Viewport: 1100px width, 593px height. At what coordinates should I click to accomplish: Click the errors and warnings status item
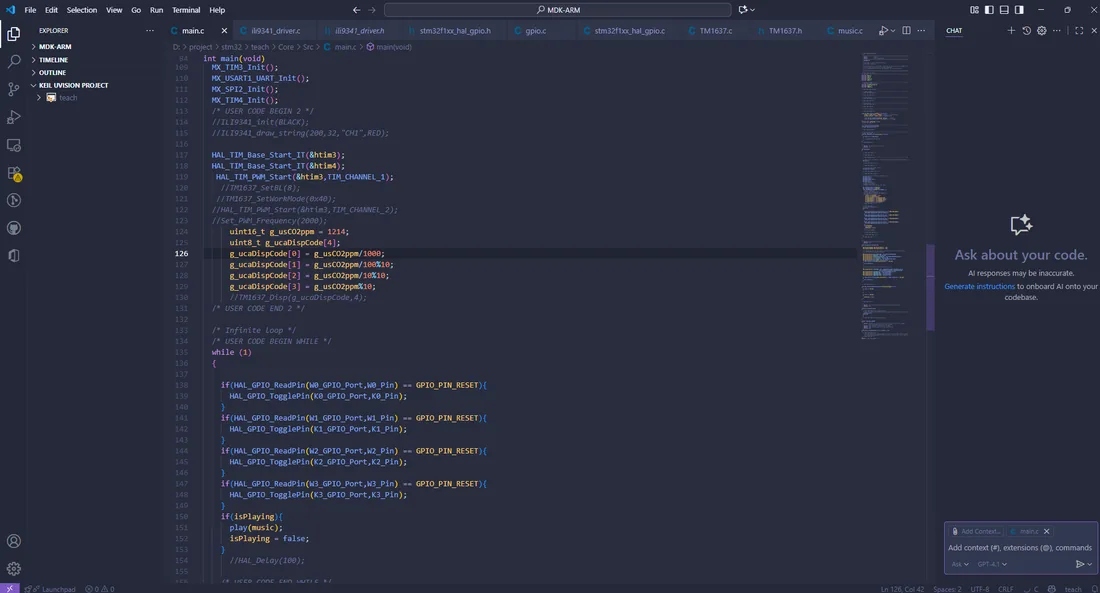click(x=100, y=588)
